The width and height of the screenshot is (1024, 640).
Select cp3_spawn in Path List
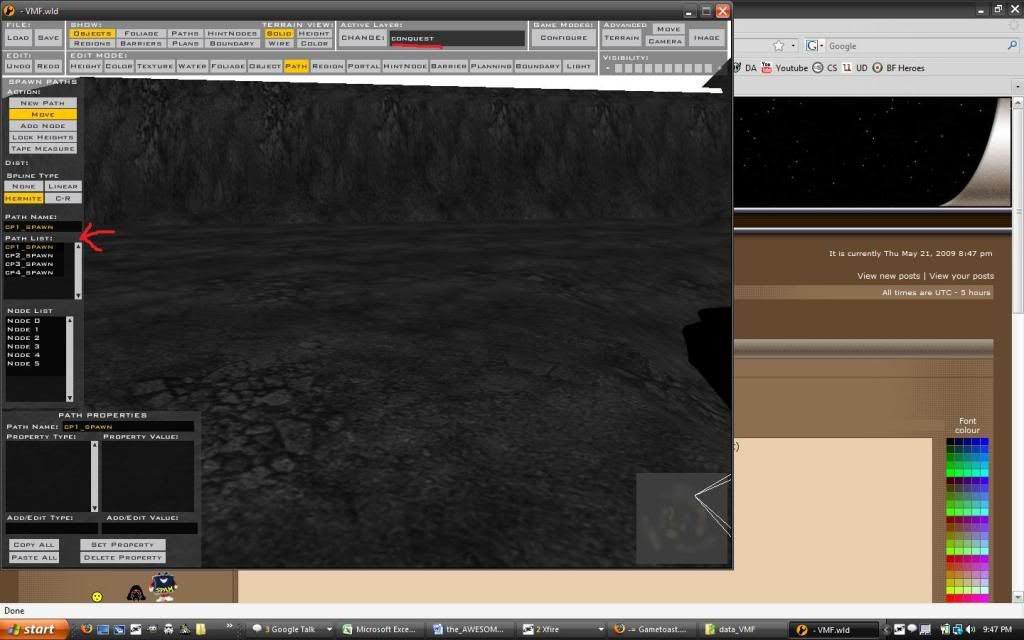29,264
